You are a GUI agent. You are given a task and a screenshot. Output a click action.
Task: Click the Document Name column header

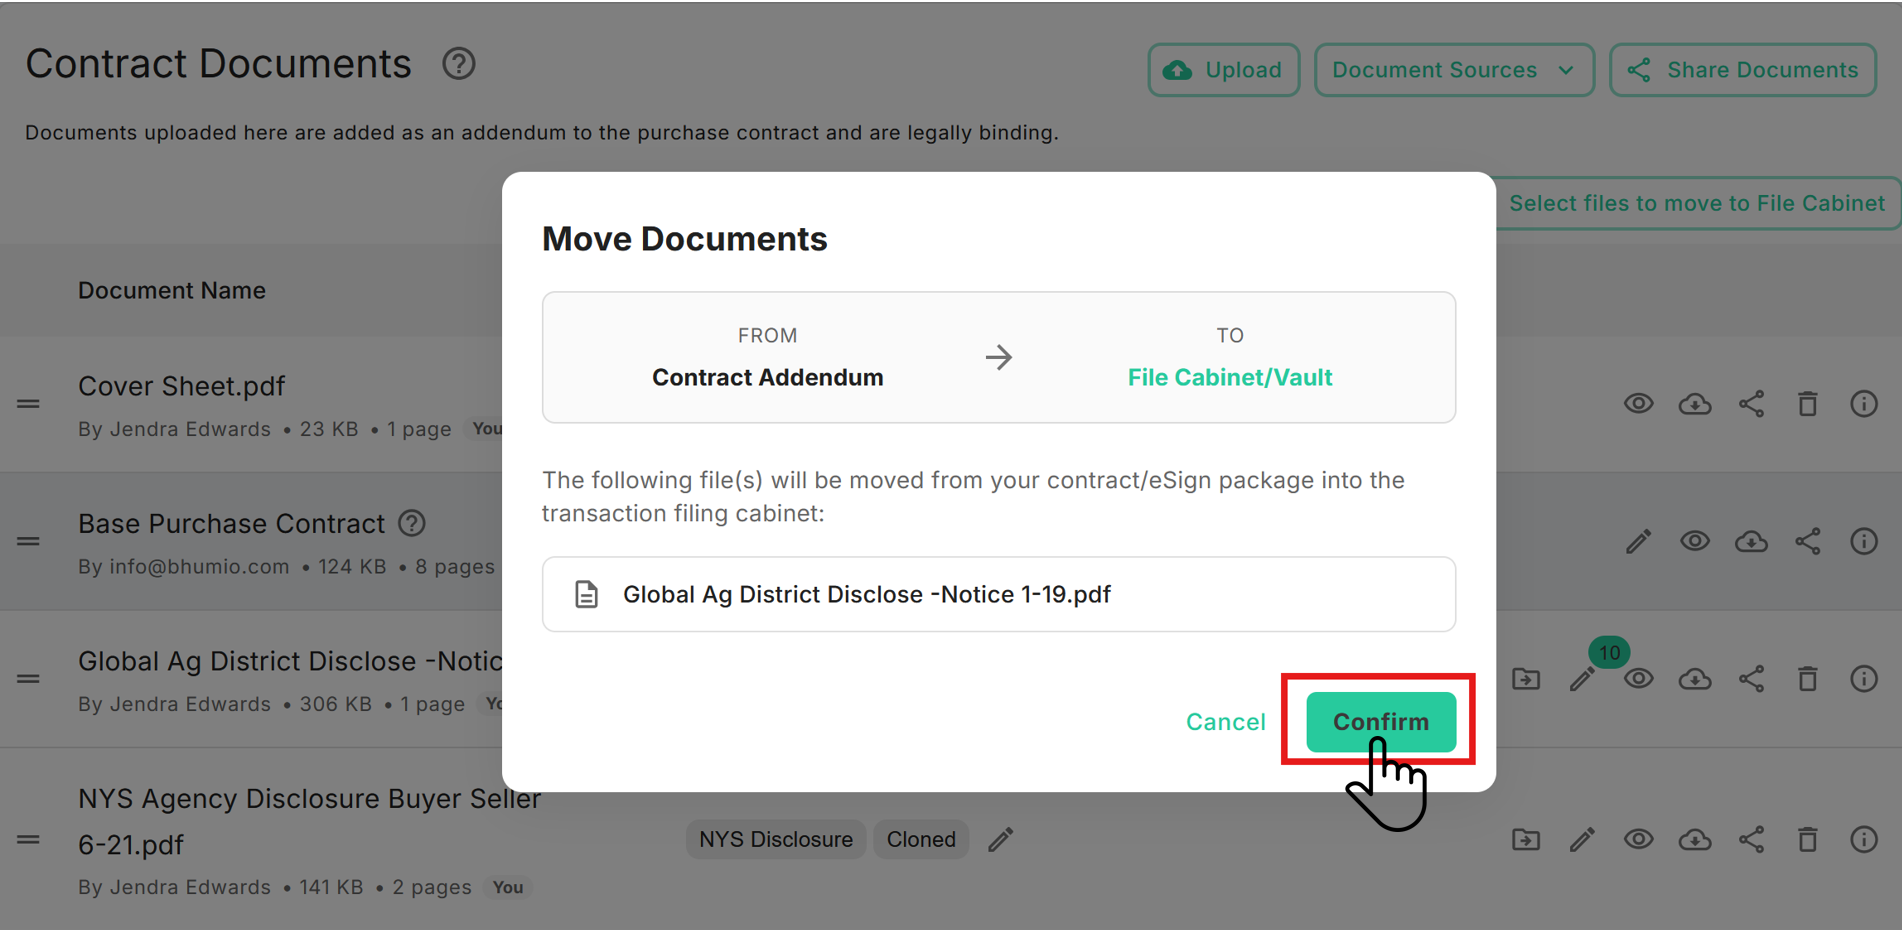[x=172, y=290]
